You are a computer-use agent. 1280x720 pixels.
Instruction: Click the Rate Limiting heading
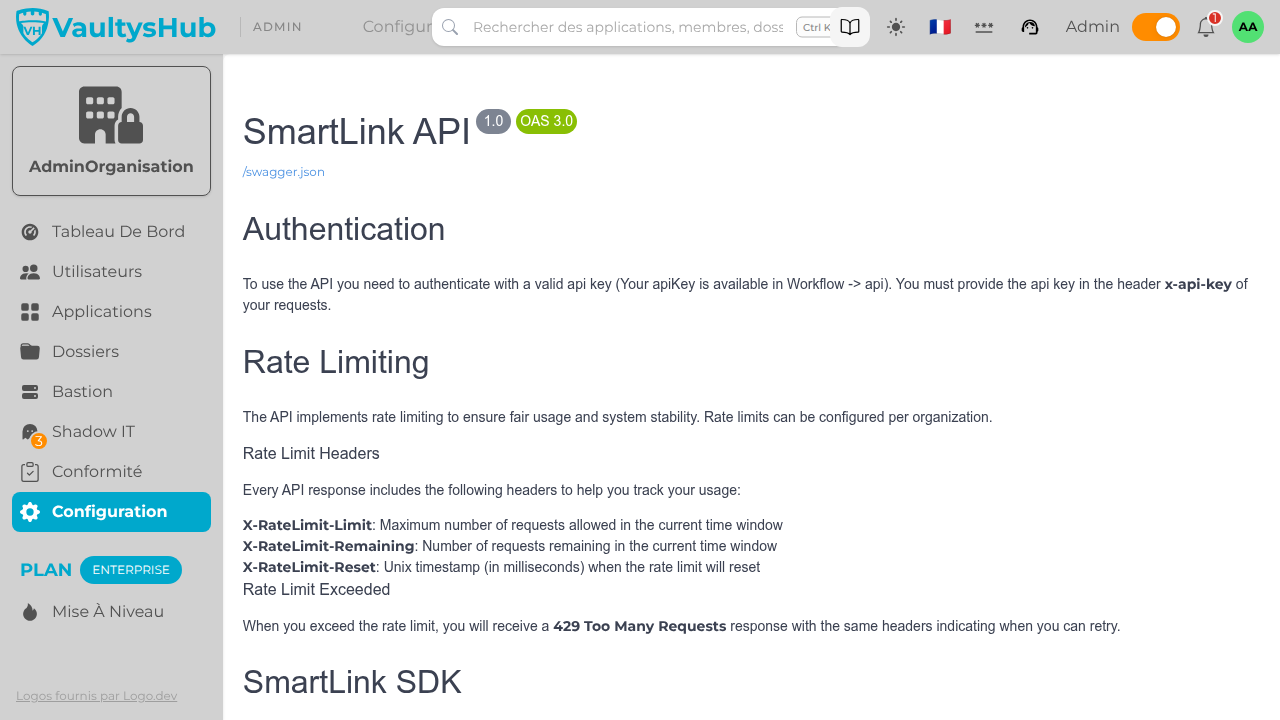336,362
